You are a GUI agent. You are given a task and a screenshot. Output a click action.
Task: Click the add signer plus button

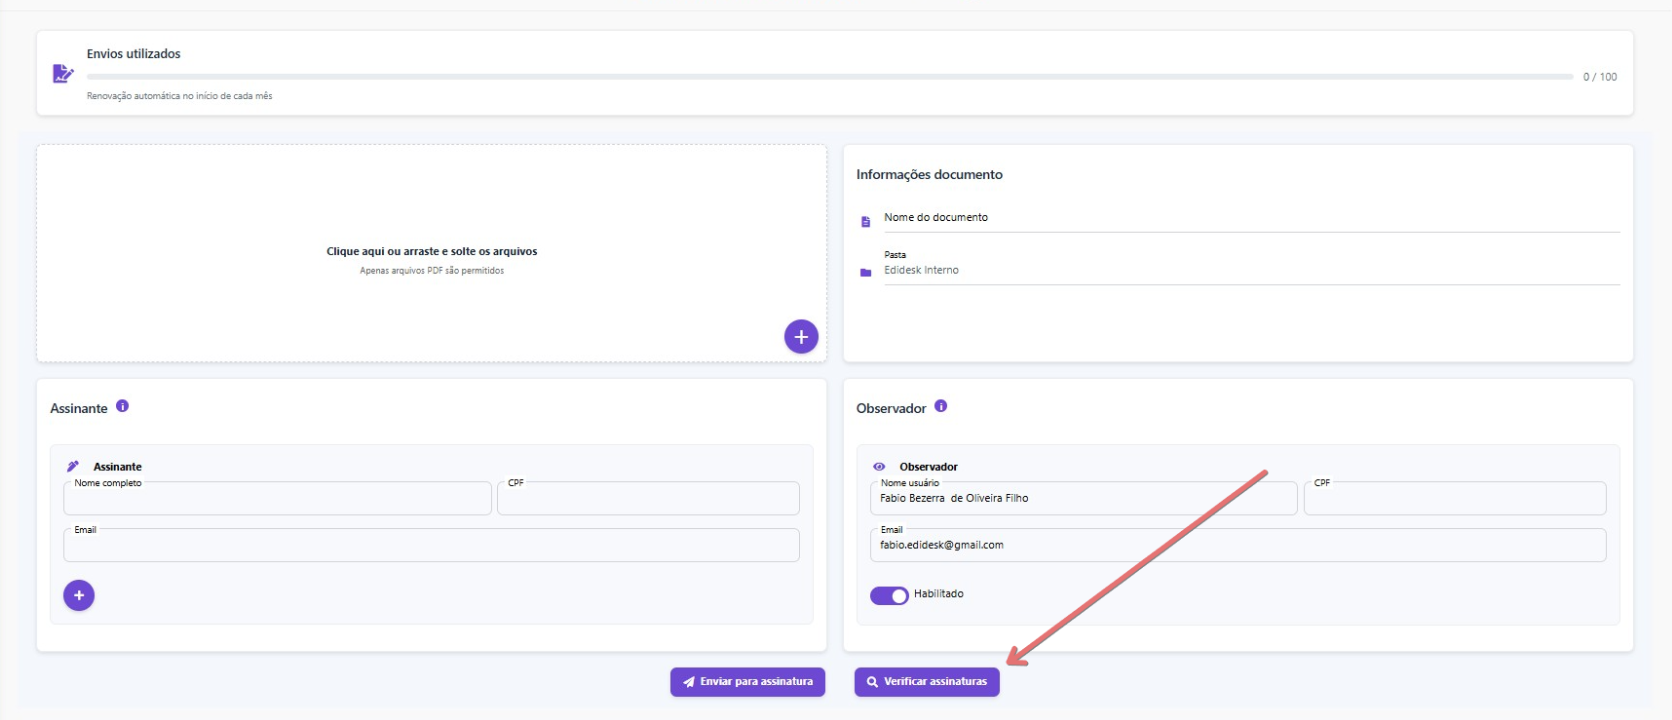click(79, 596)
